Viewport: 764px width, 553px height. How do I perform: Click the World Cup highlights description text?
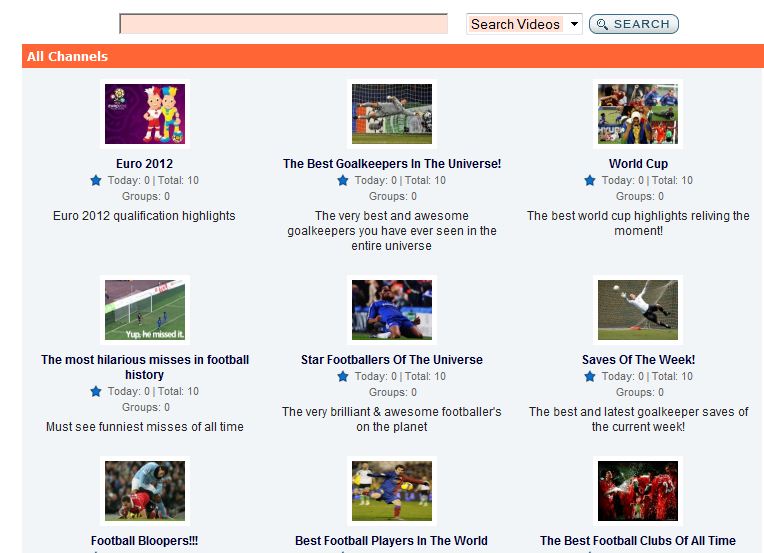(638, 223)
